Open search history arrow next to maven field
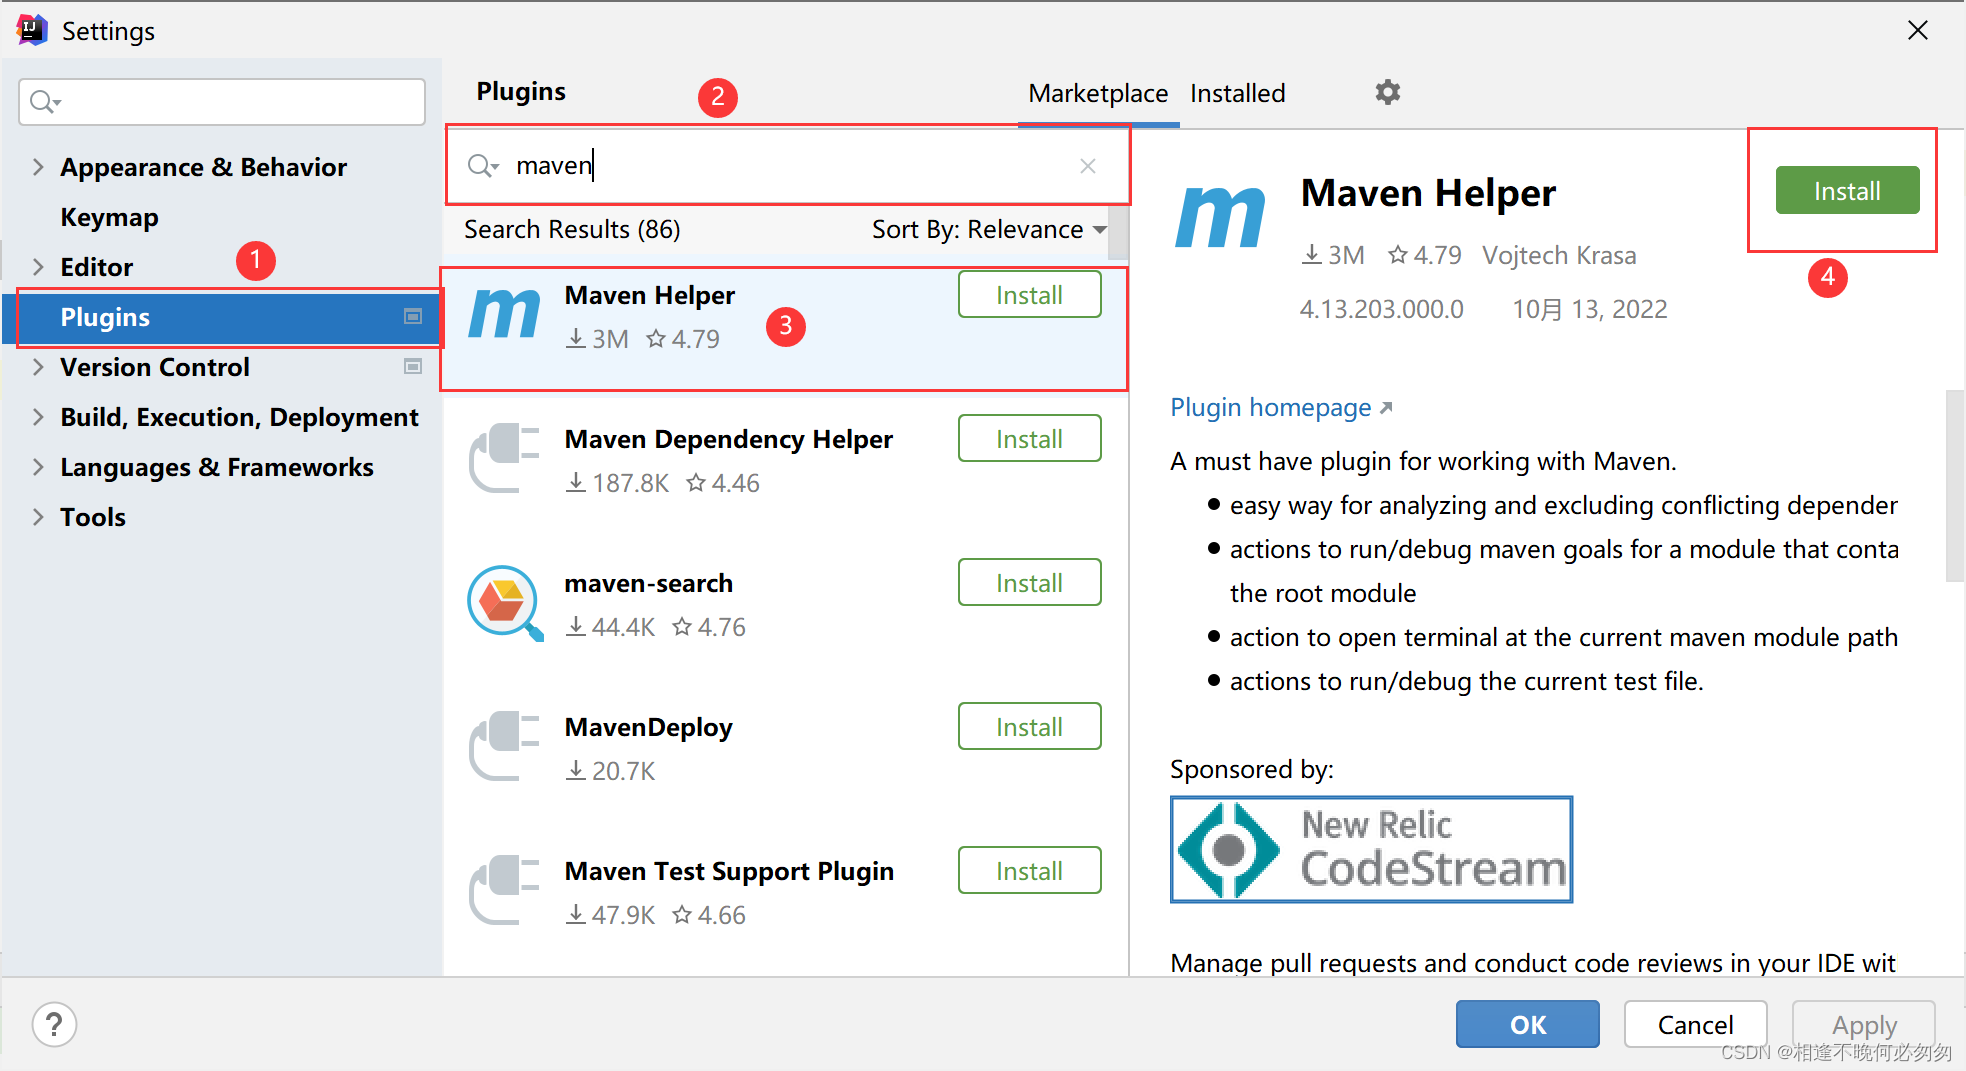The height and width of the screenshot is (1071, 1966). 495,168
